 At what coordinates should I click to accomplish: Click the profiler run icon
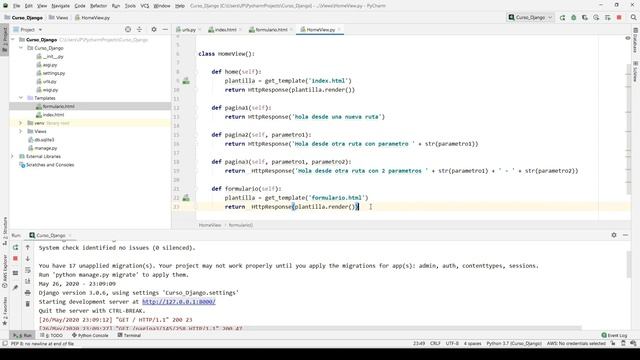click(596, 18)
